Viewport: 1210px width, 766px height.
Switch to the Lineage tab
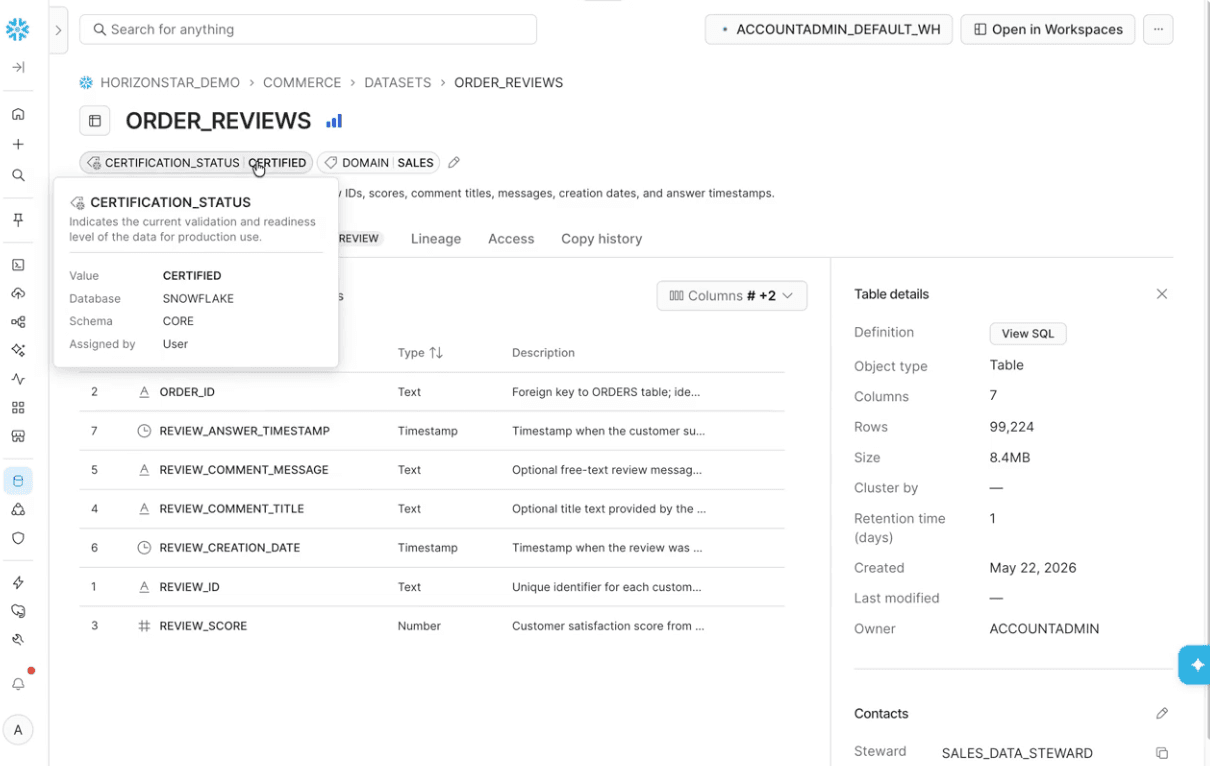(436, 239)
